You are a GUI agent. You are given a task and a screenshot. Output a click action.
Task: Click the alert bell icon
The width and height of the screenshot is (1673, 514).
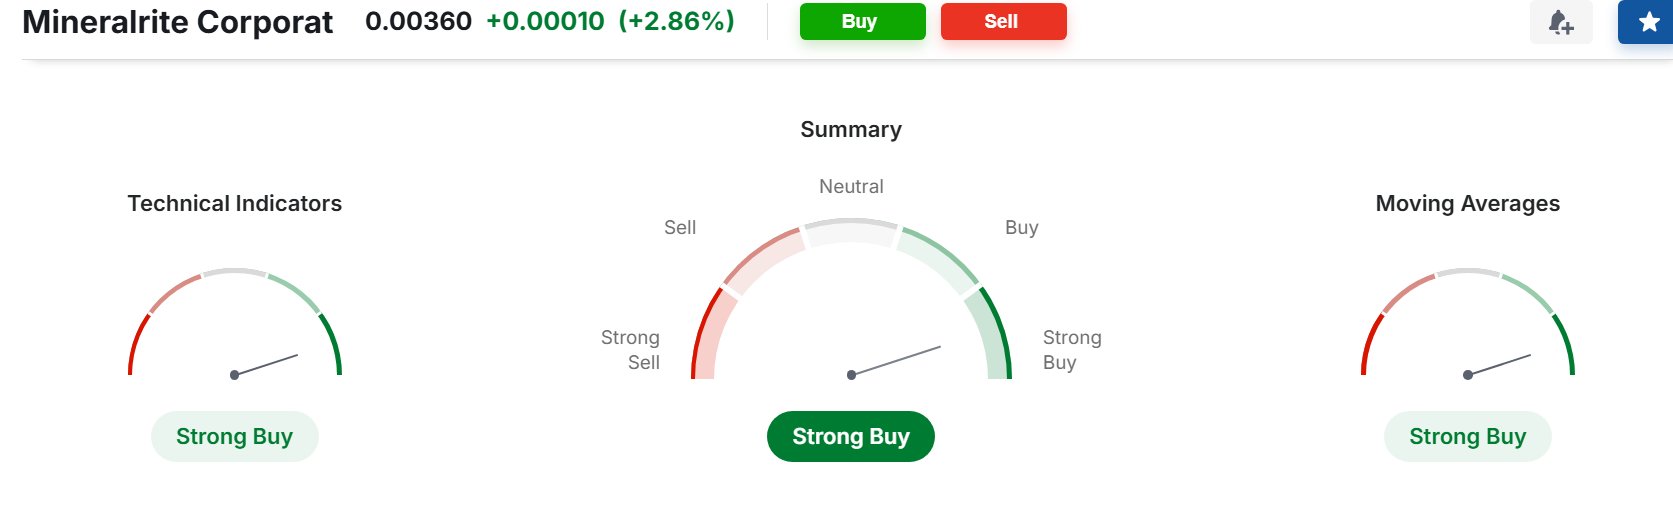click(x=1561, y=22)
